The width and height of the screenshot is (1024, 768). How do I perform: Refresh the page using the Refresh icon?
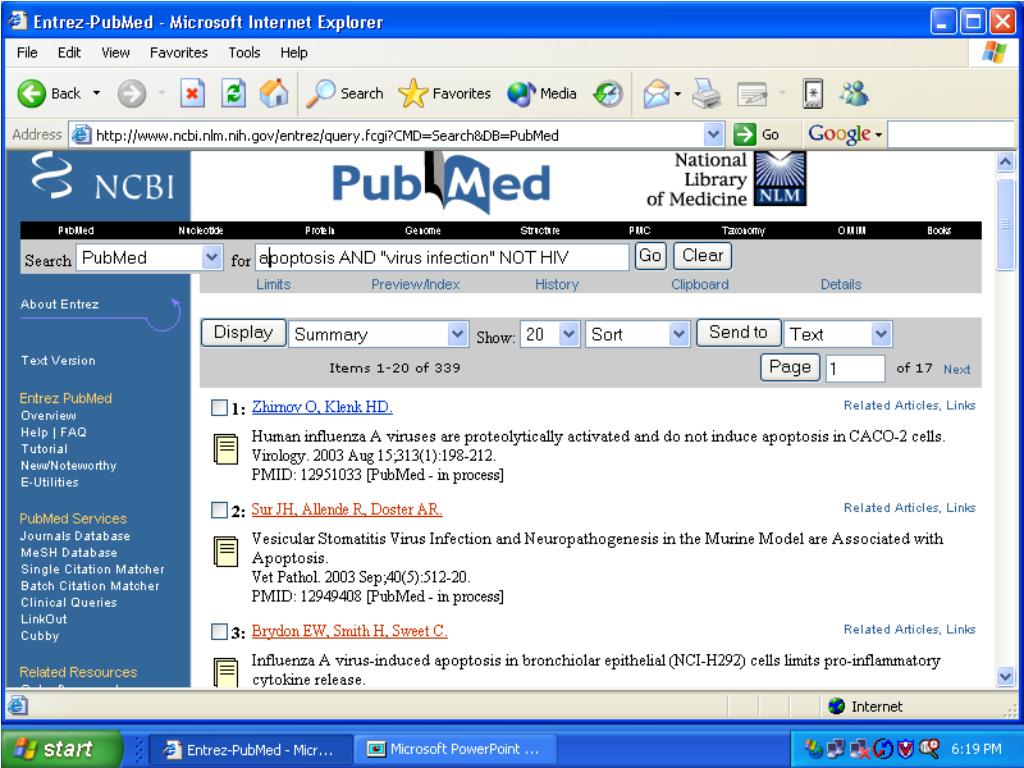233,94
